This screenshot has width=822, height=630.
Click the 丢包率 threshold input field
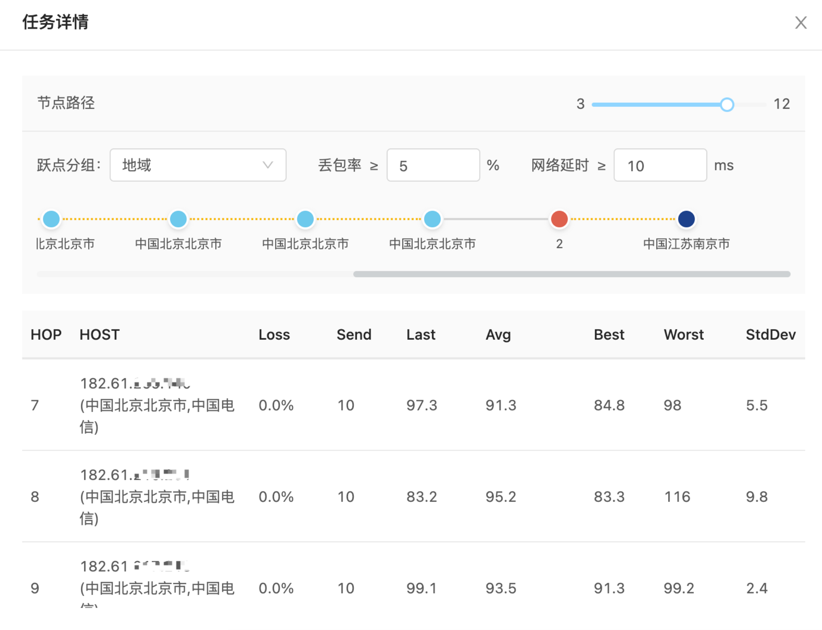click(x=432, y=165)
